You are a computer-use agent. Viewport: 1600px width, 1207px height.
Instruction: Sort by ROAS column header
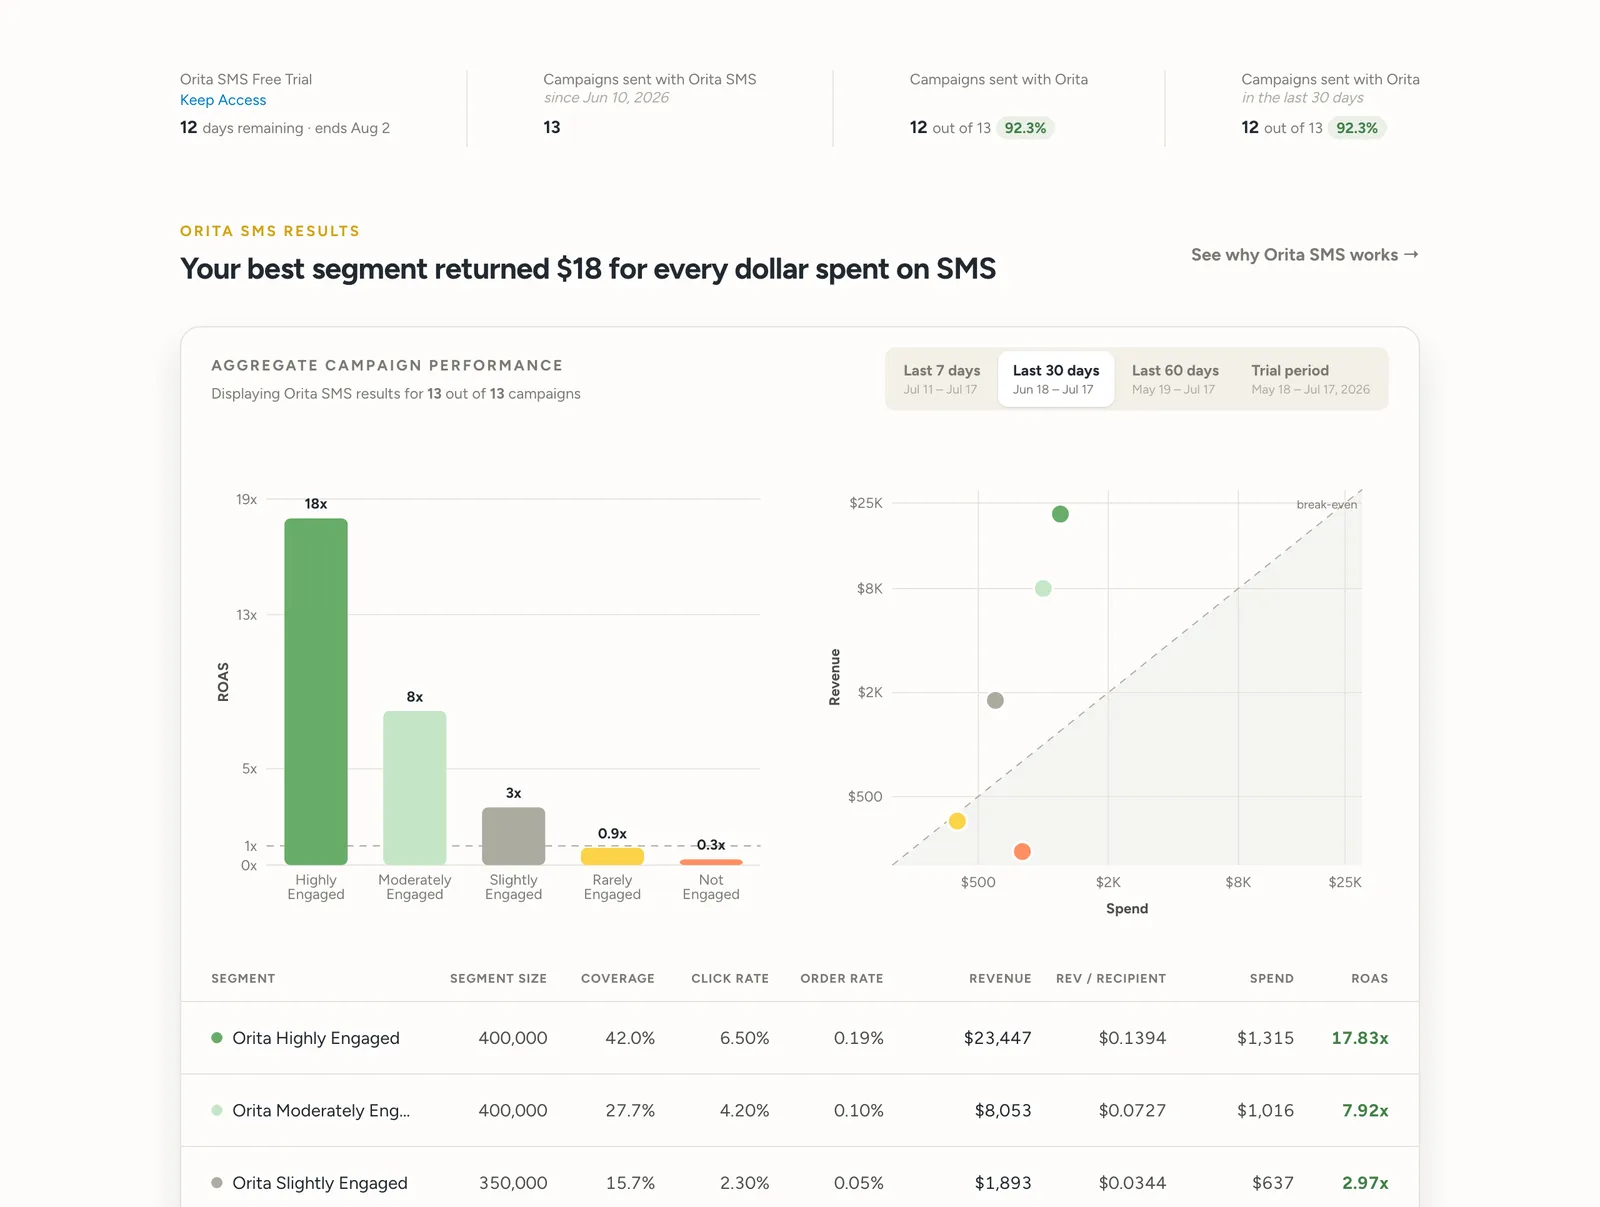click(x=1370, y=978)
